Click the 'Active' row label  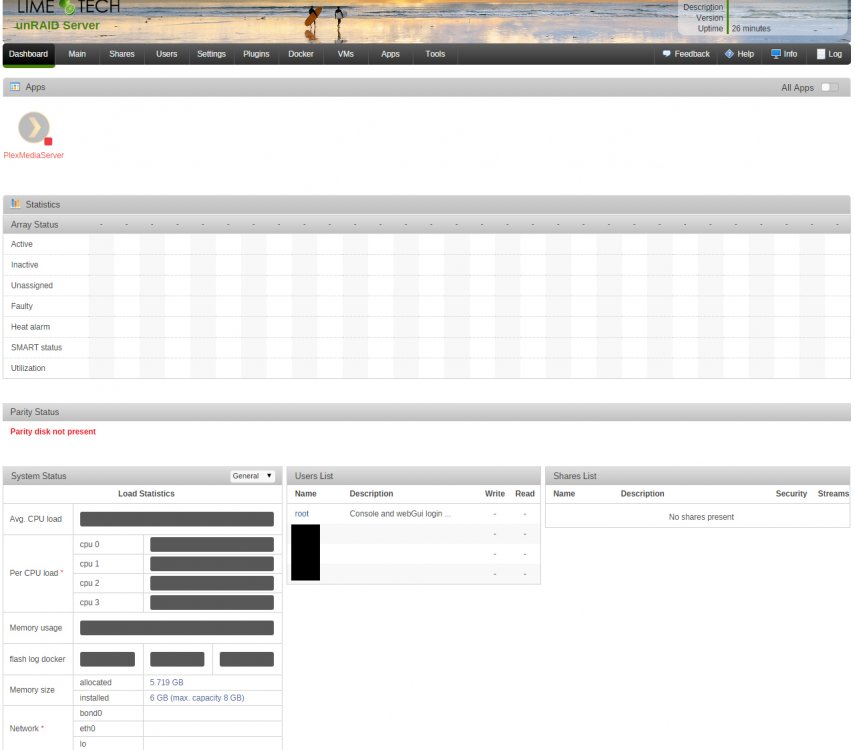[22, 244]
